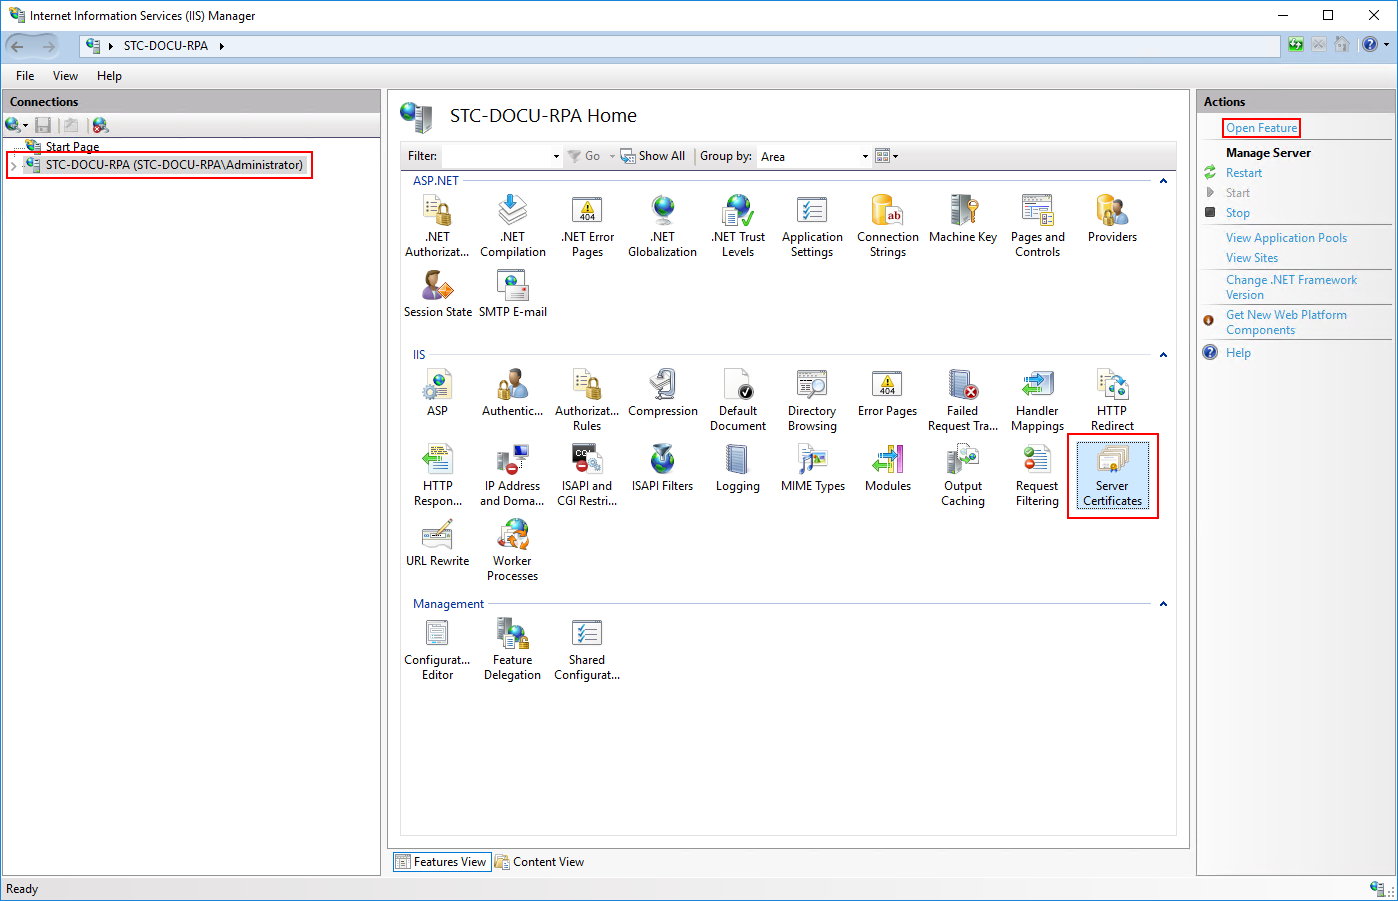The width and height of the screenshot is (1398, 901).
Task: Select the SMTP E-mail feature
Action: (512, 290)
